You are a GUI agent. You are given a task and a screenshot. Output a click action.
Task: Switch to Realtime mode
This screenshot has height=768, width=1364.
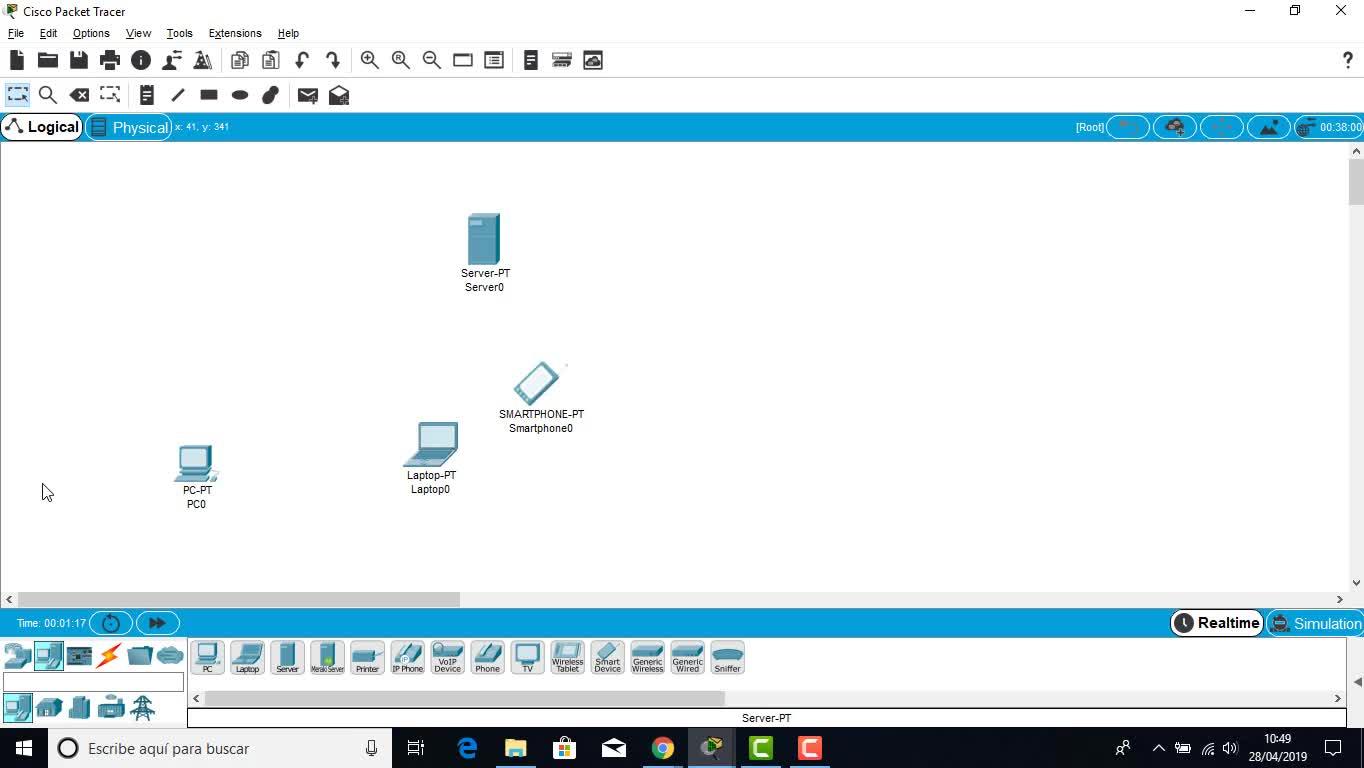click(1217, 623)
